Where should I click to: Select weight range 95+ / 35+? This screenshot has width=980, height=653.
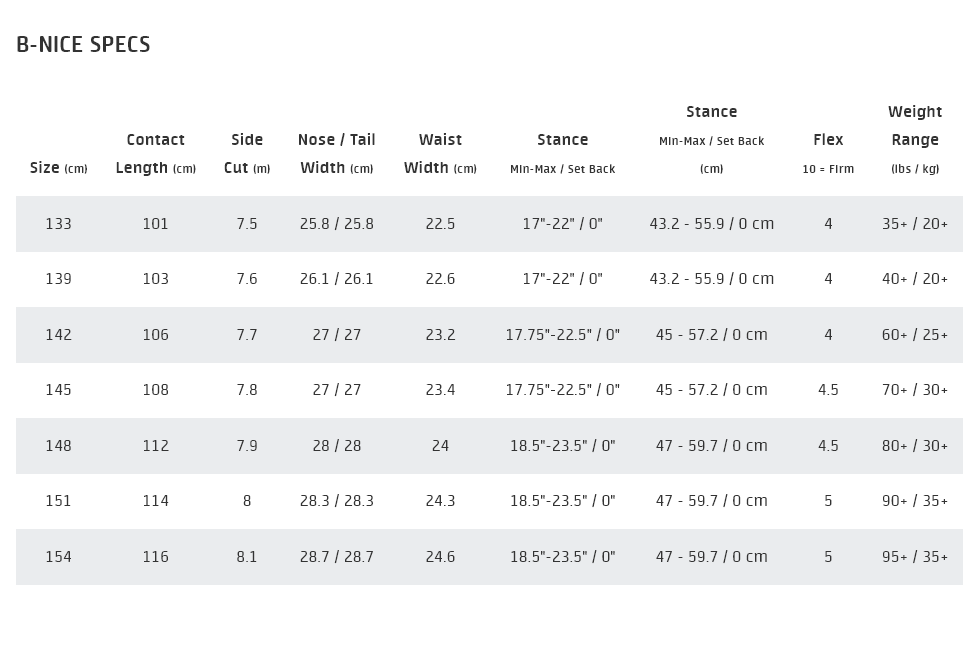point(915,557)
